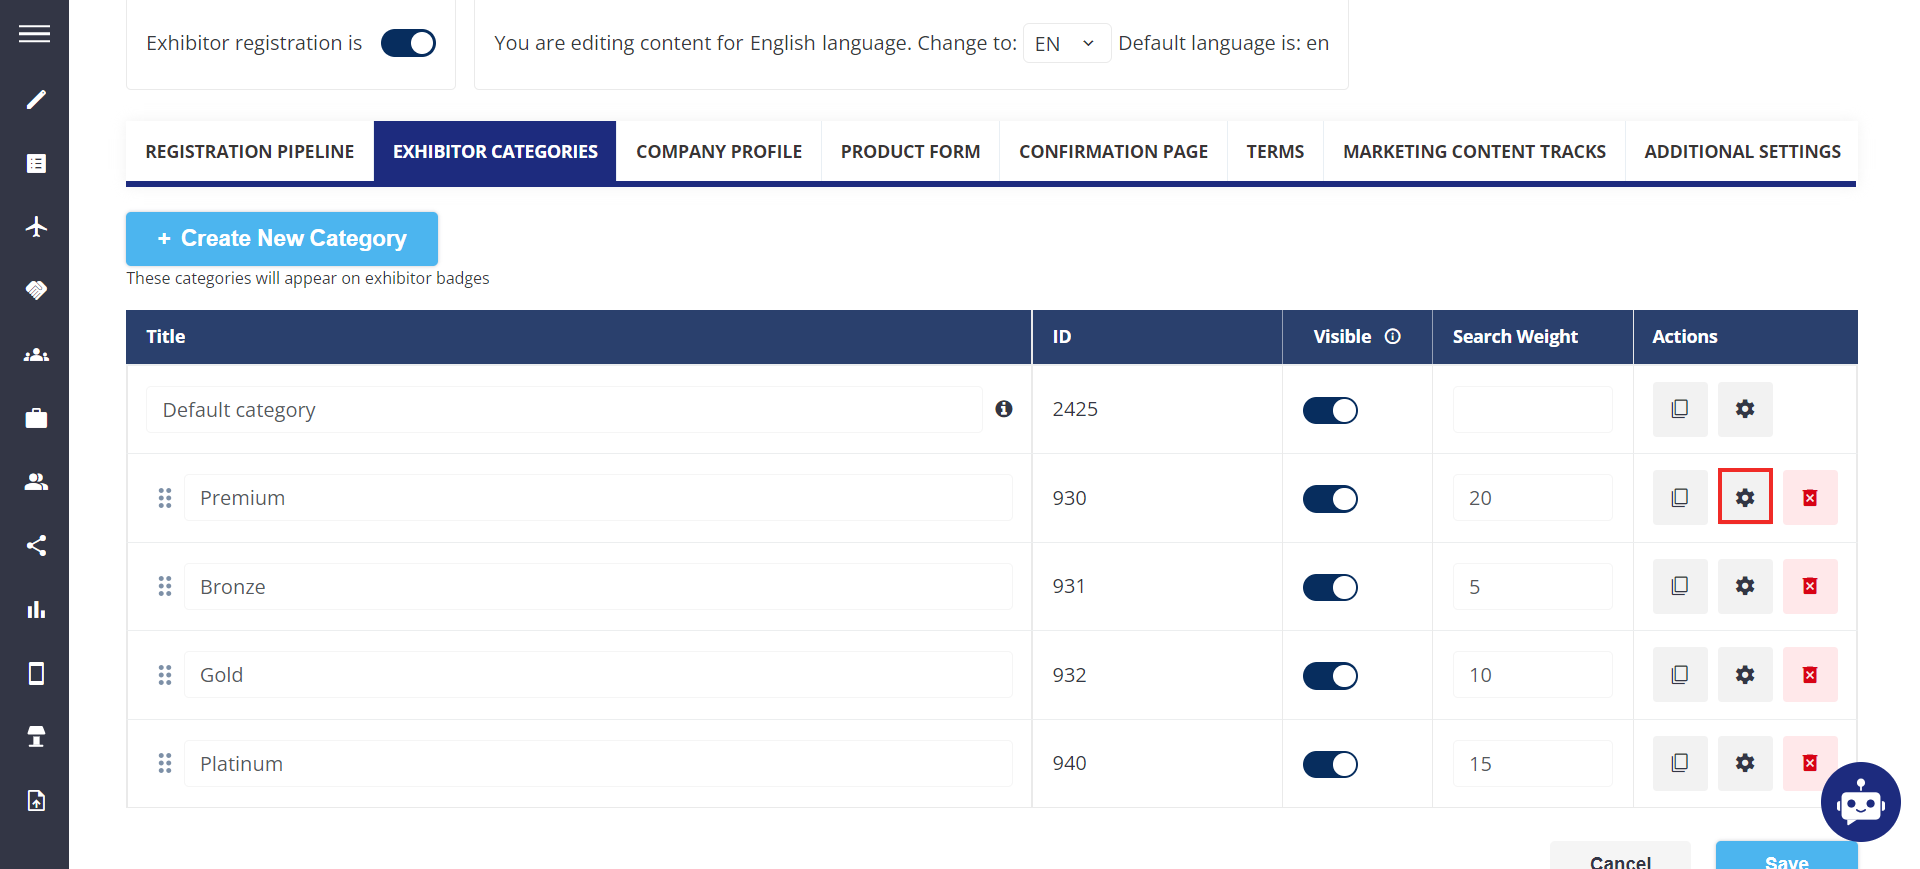Screen dimensions: 1920x869
Task: Click the Cancel button
Action: pyautogui.click(x=1620, y=858)
